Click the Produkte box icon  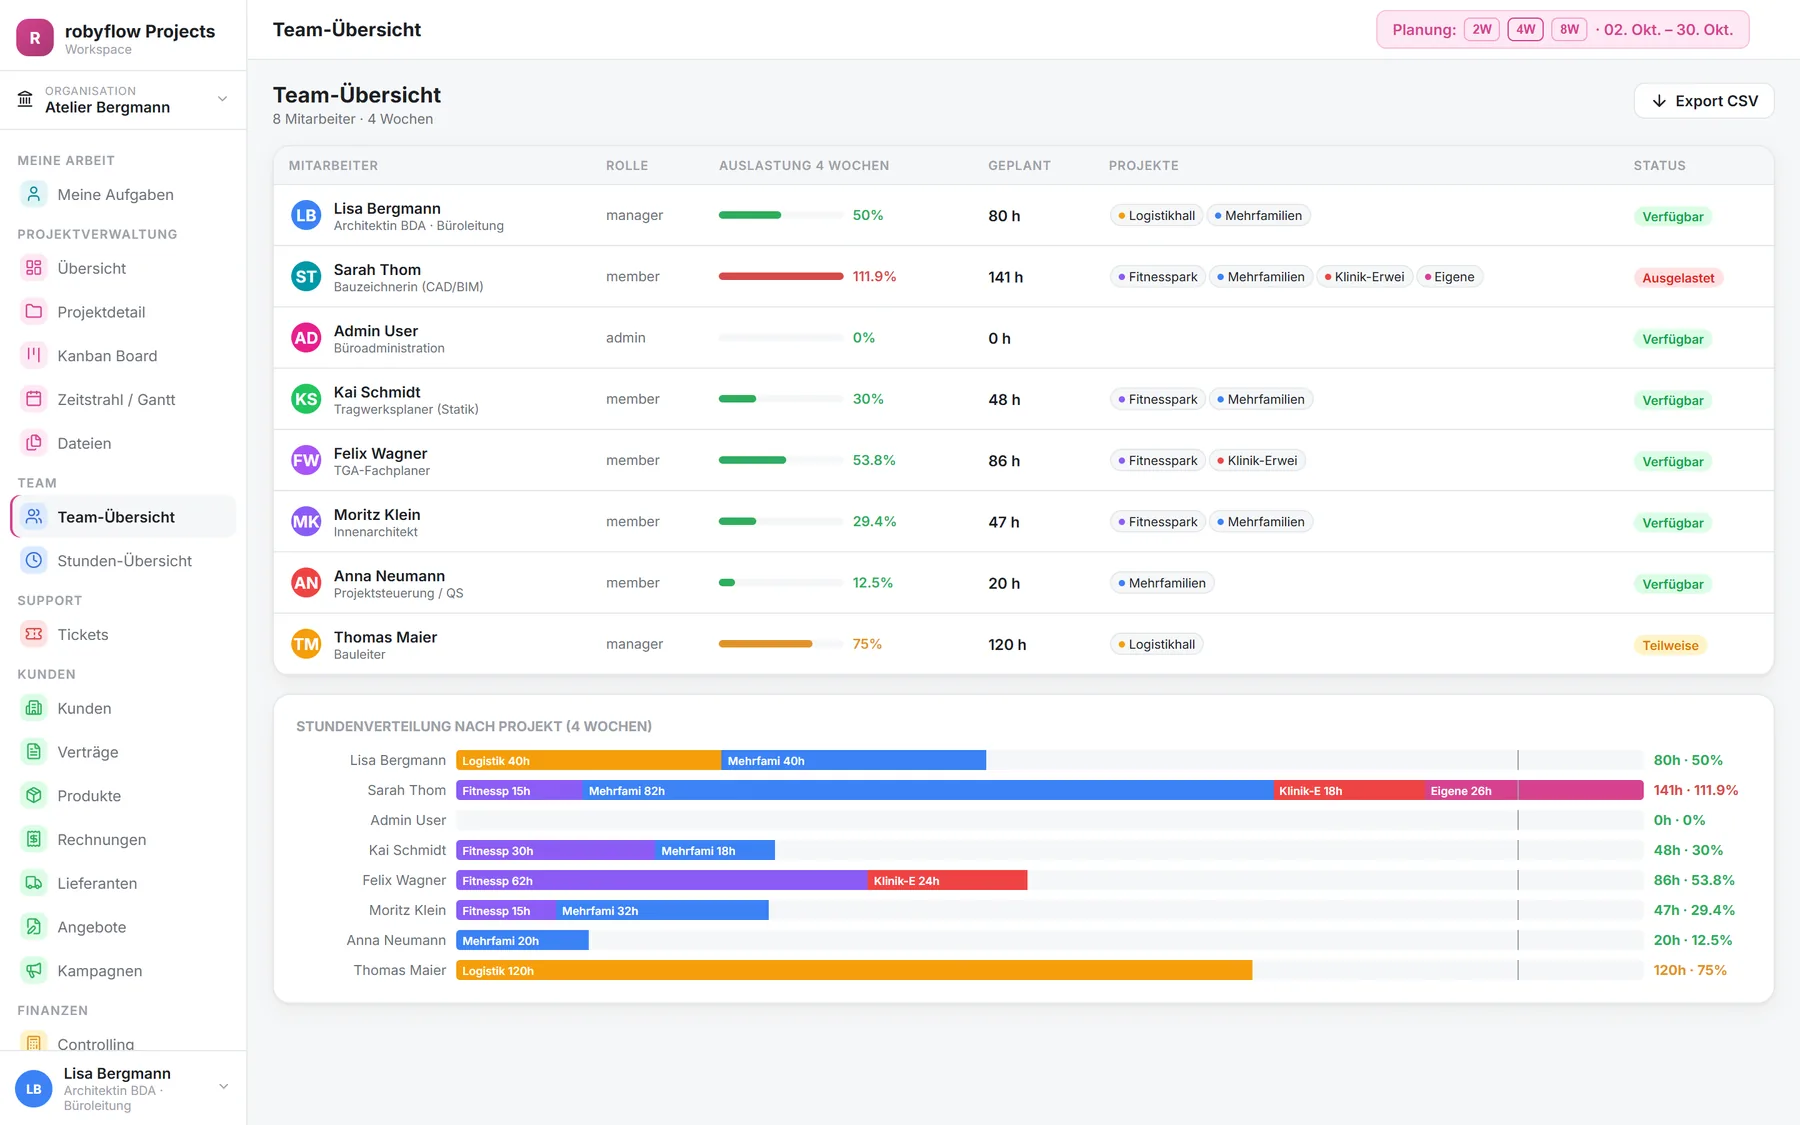click(x=34, y=796)
